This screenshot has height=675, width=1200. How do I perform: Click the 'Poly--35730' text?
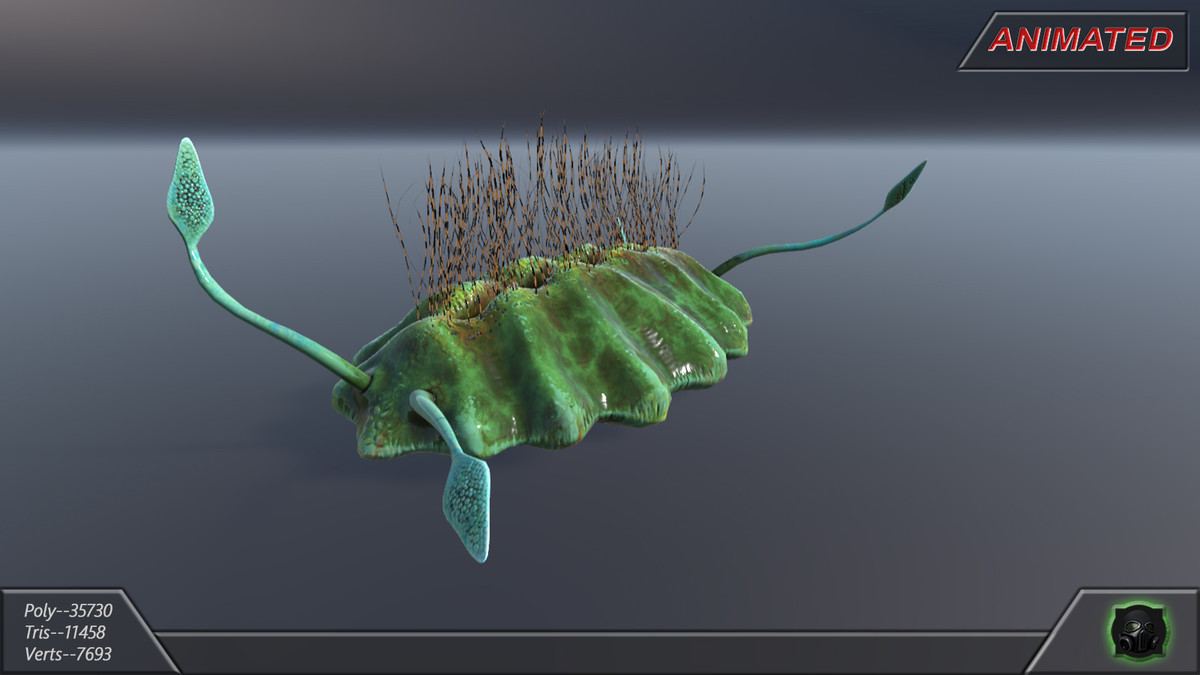click(69, 610)
